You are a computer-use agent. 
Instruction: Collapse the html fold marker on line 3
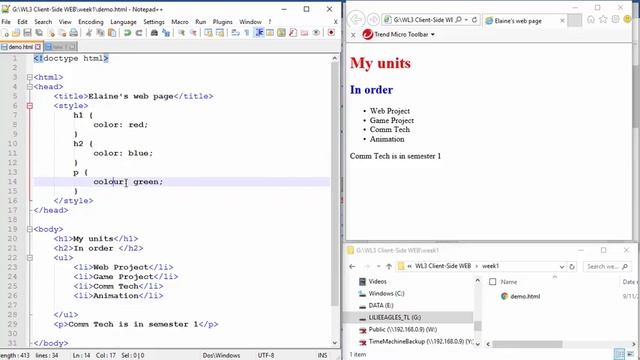tap(29, 77)
